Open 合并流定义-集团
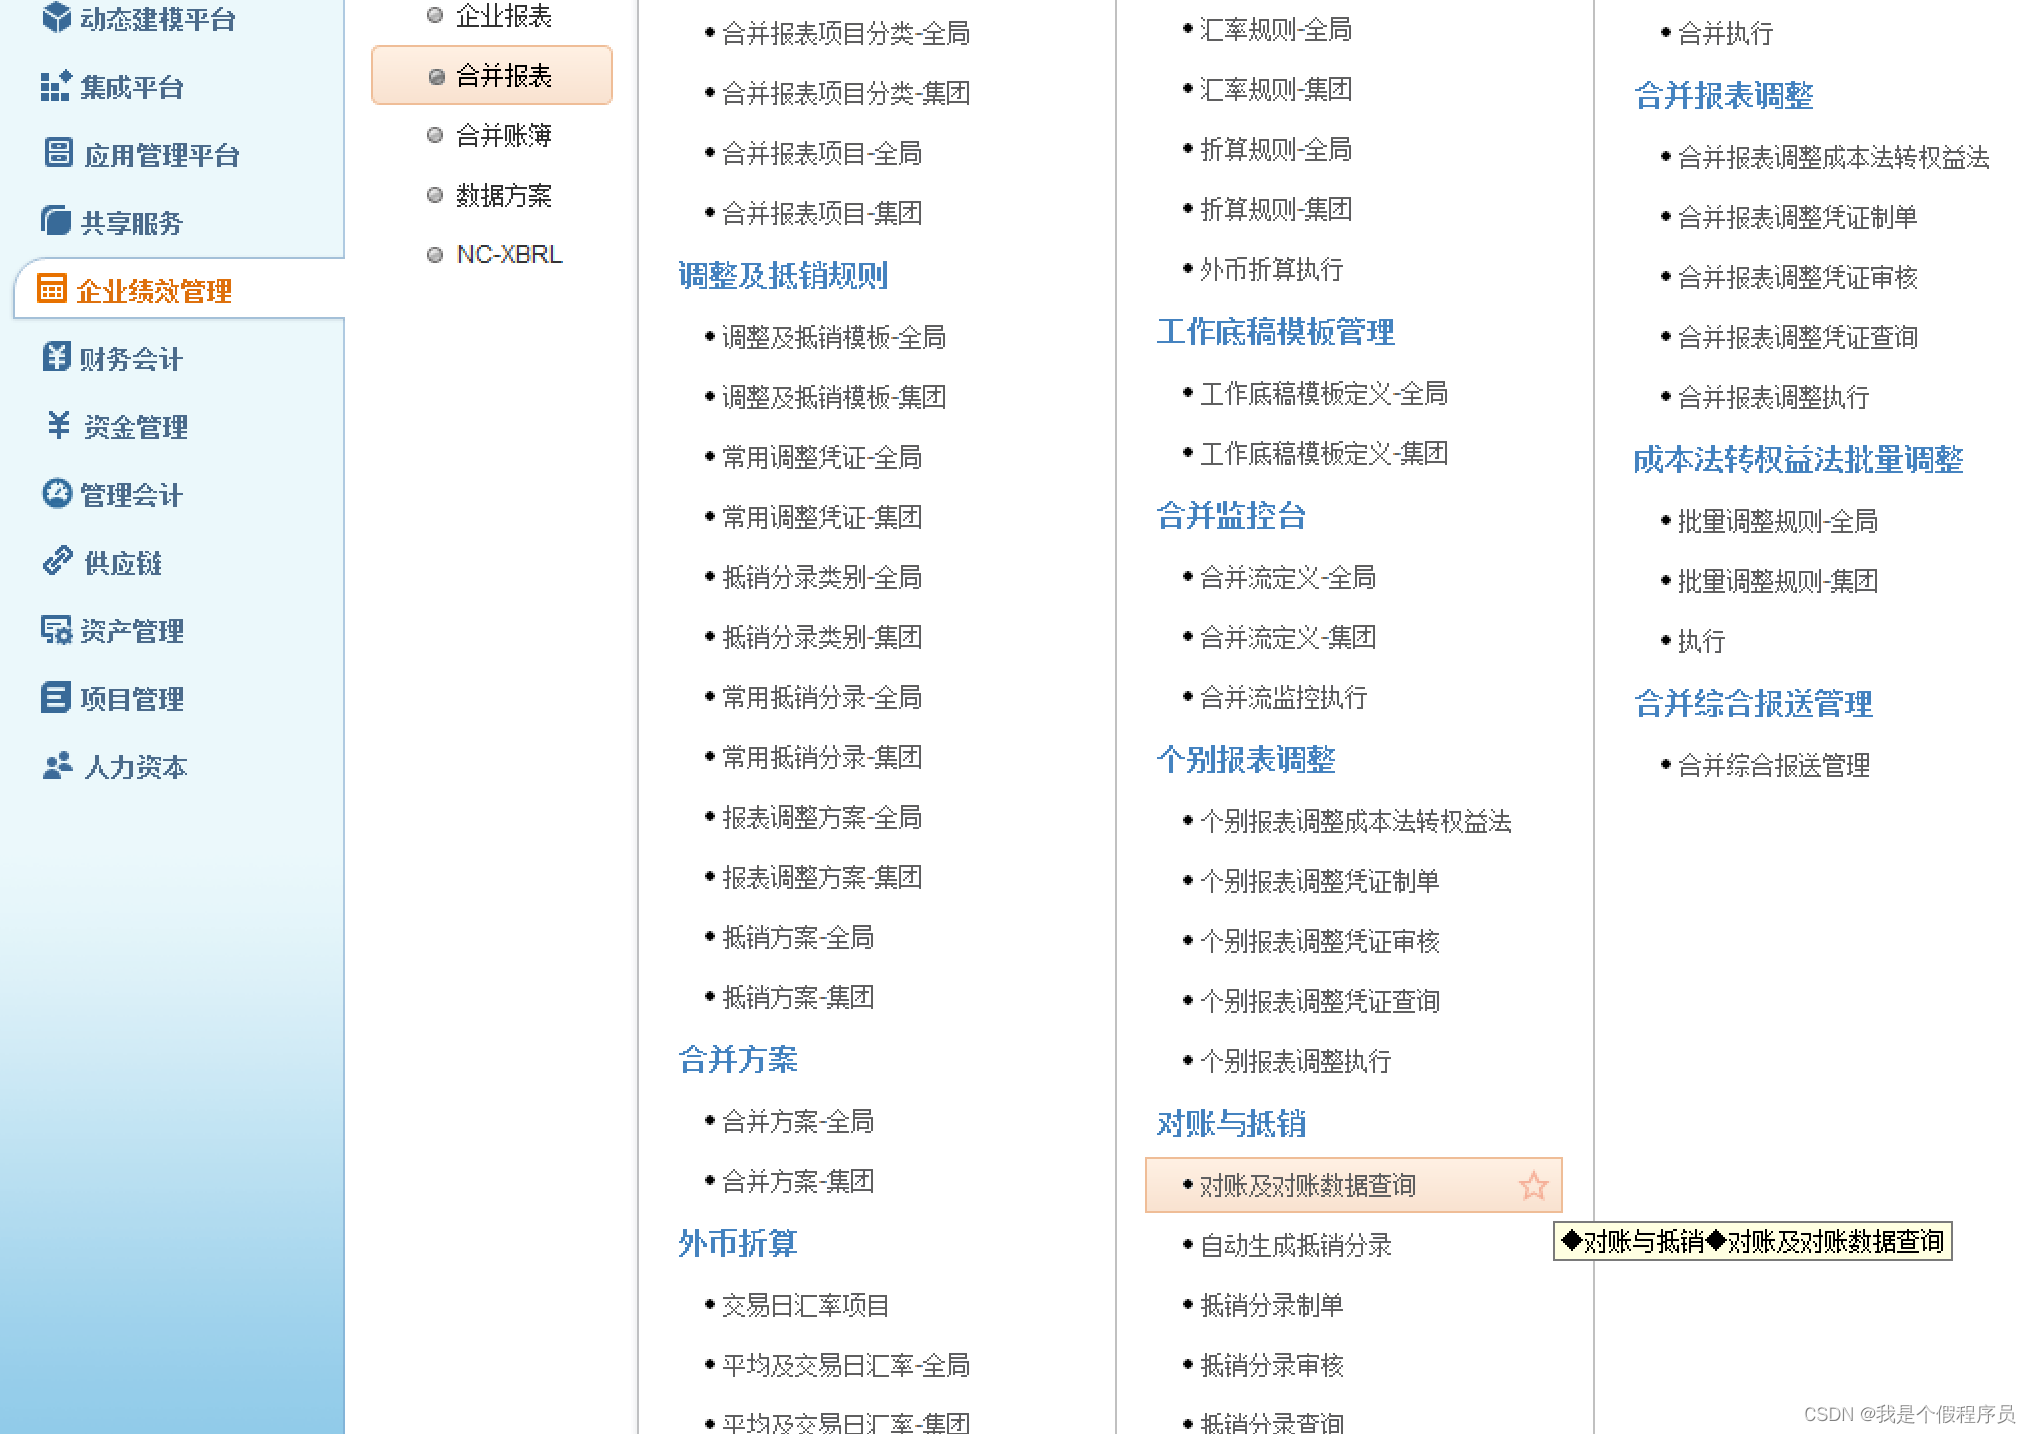 (1288, 637)
